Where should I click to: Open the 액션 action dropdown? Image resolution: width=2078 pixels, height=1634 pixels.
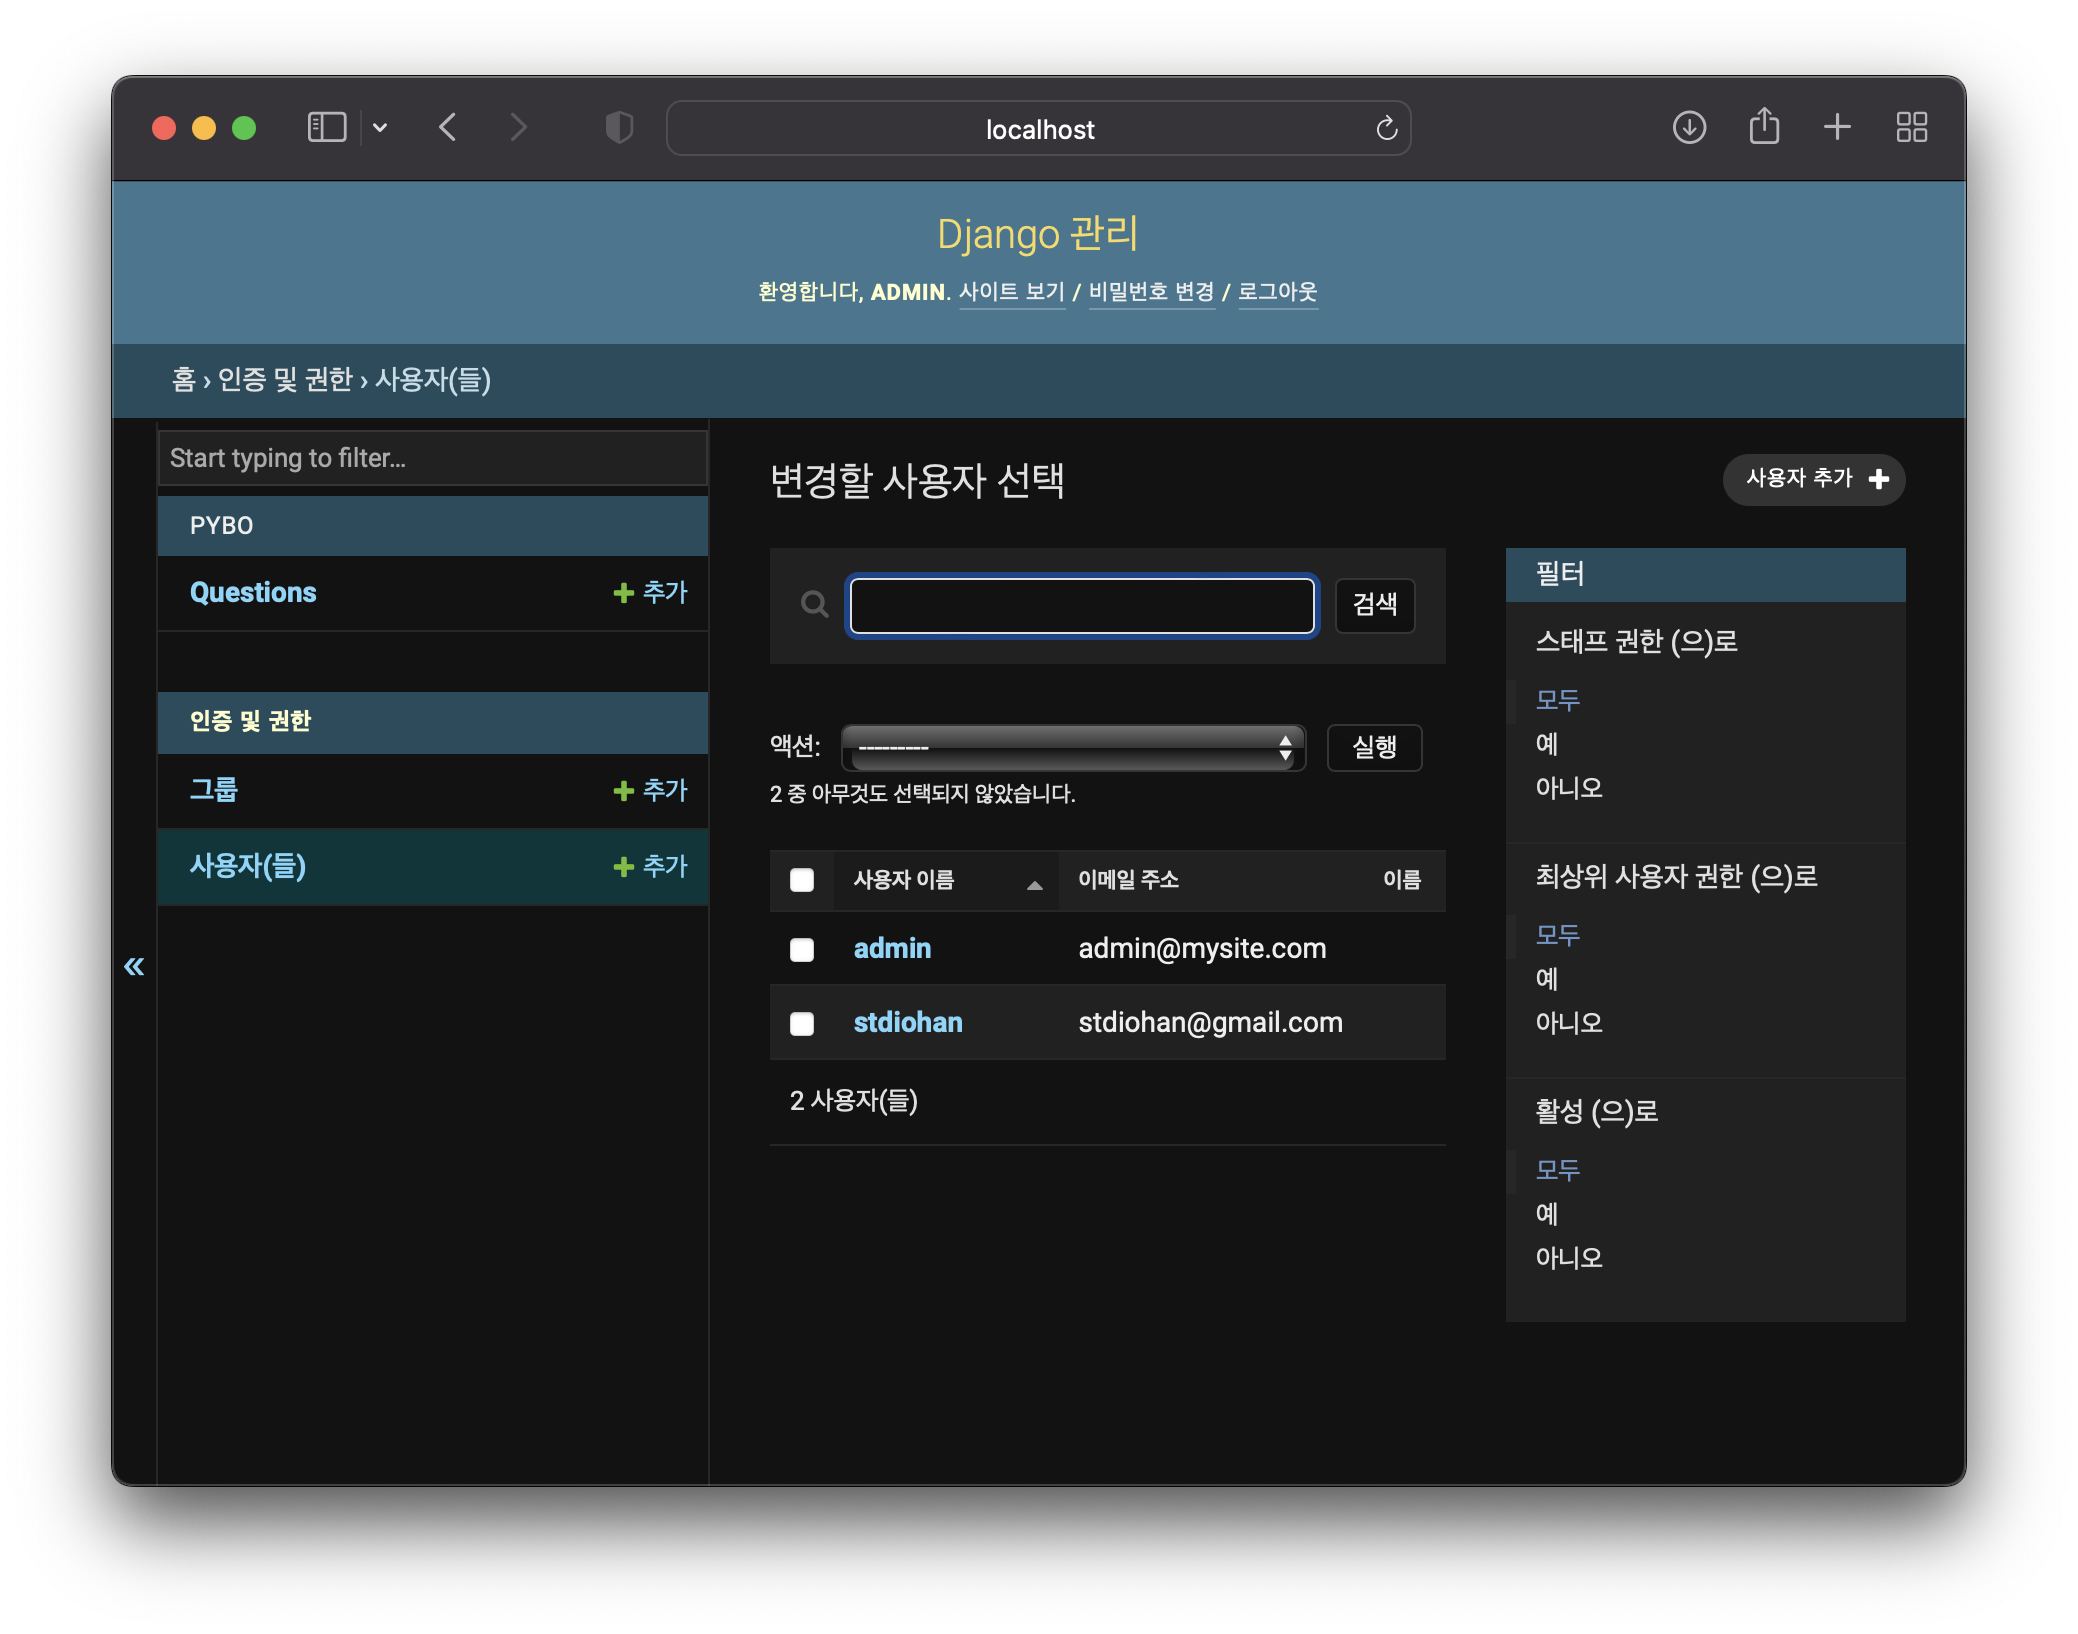pos(1073,748)
